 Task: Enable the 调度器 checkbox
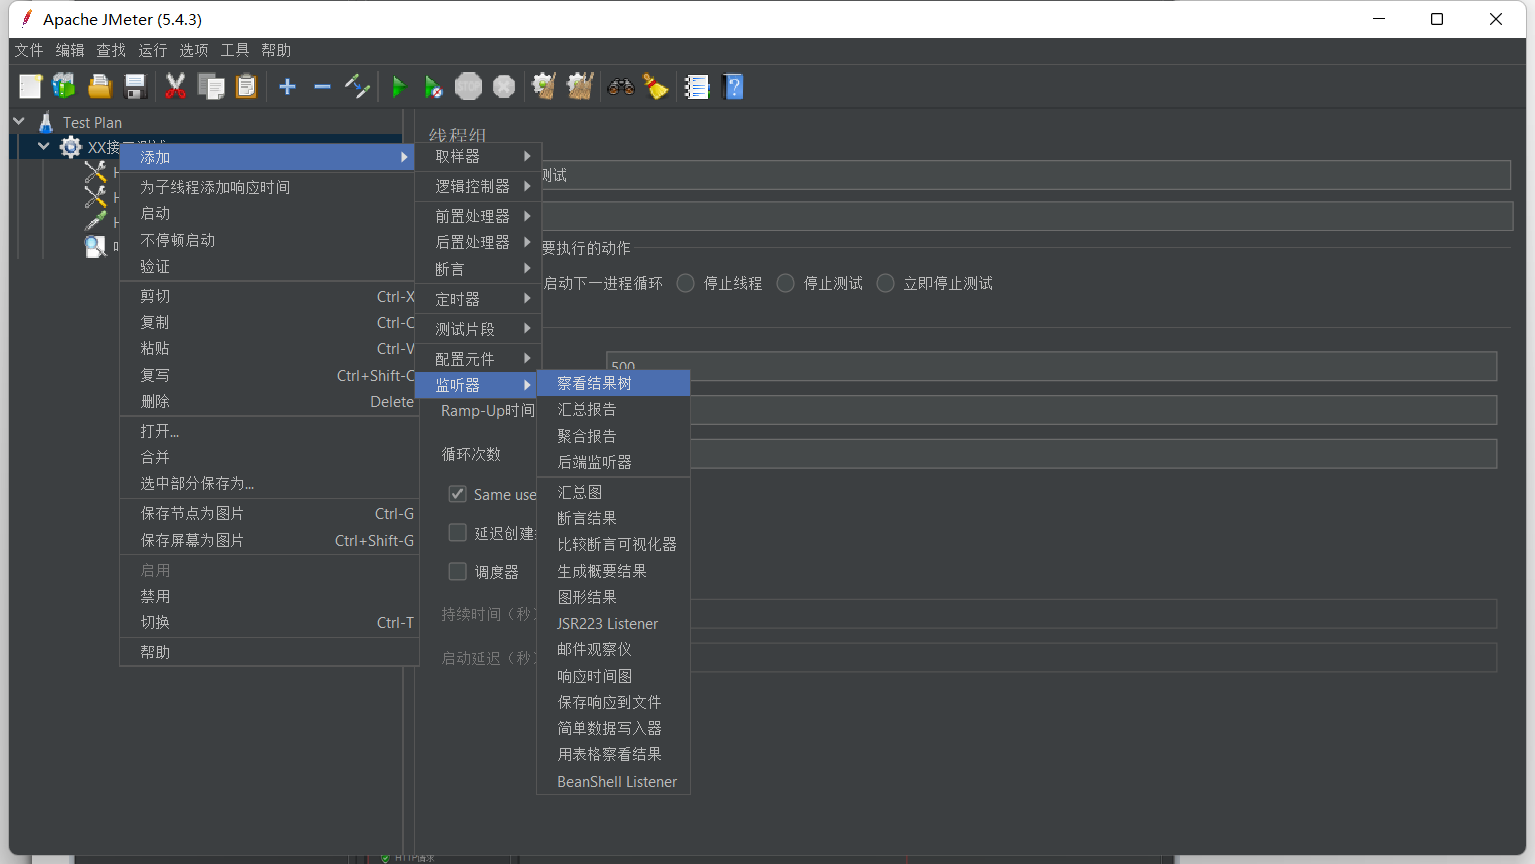pos(457,571)
